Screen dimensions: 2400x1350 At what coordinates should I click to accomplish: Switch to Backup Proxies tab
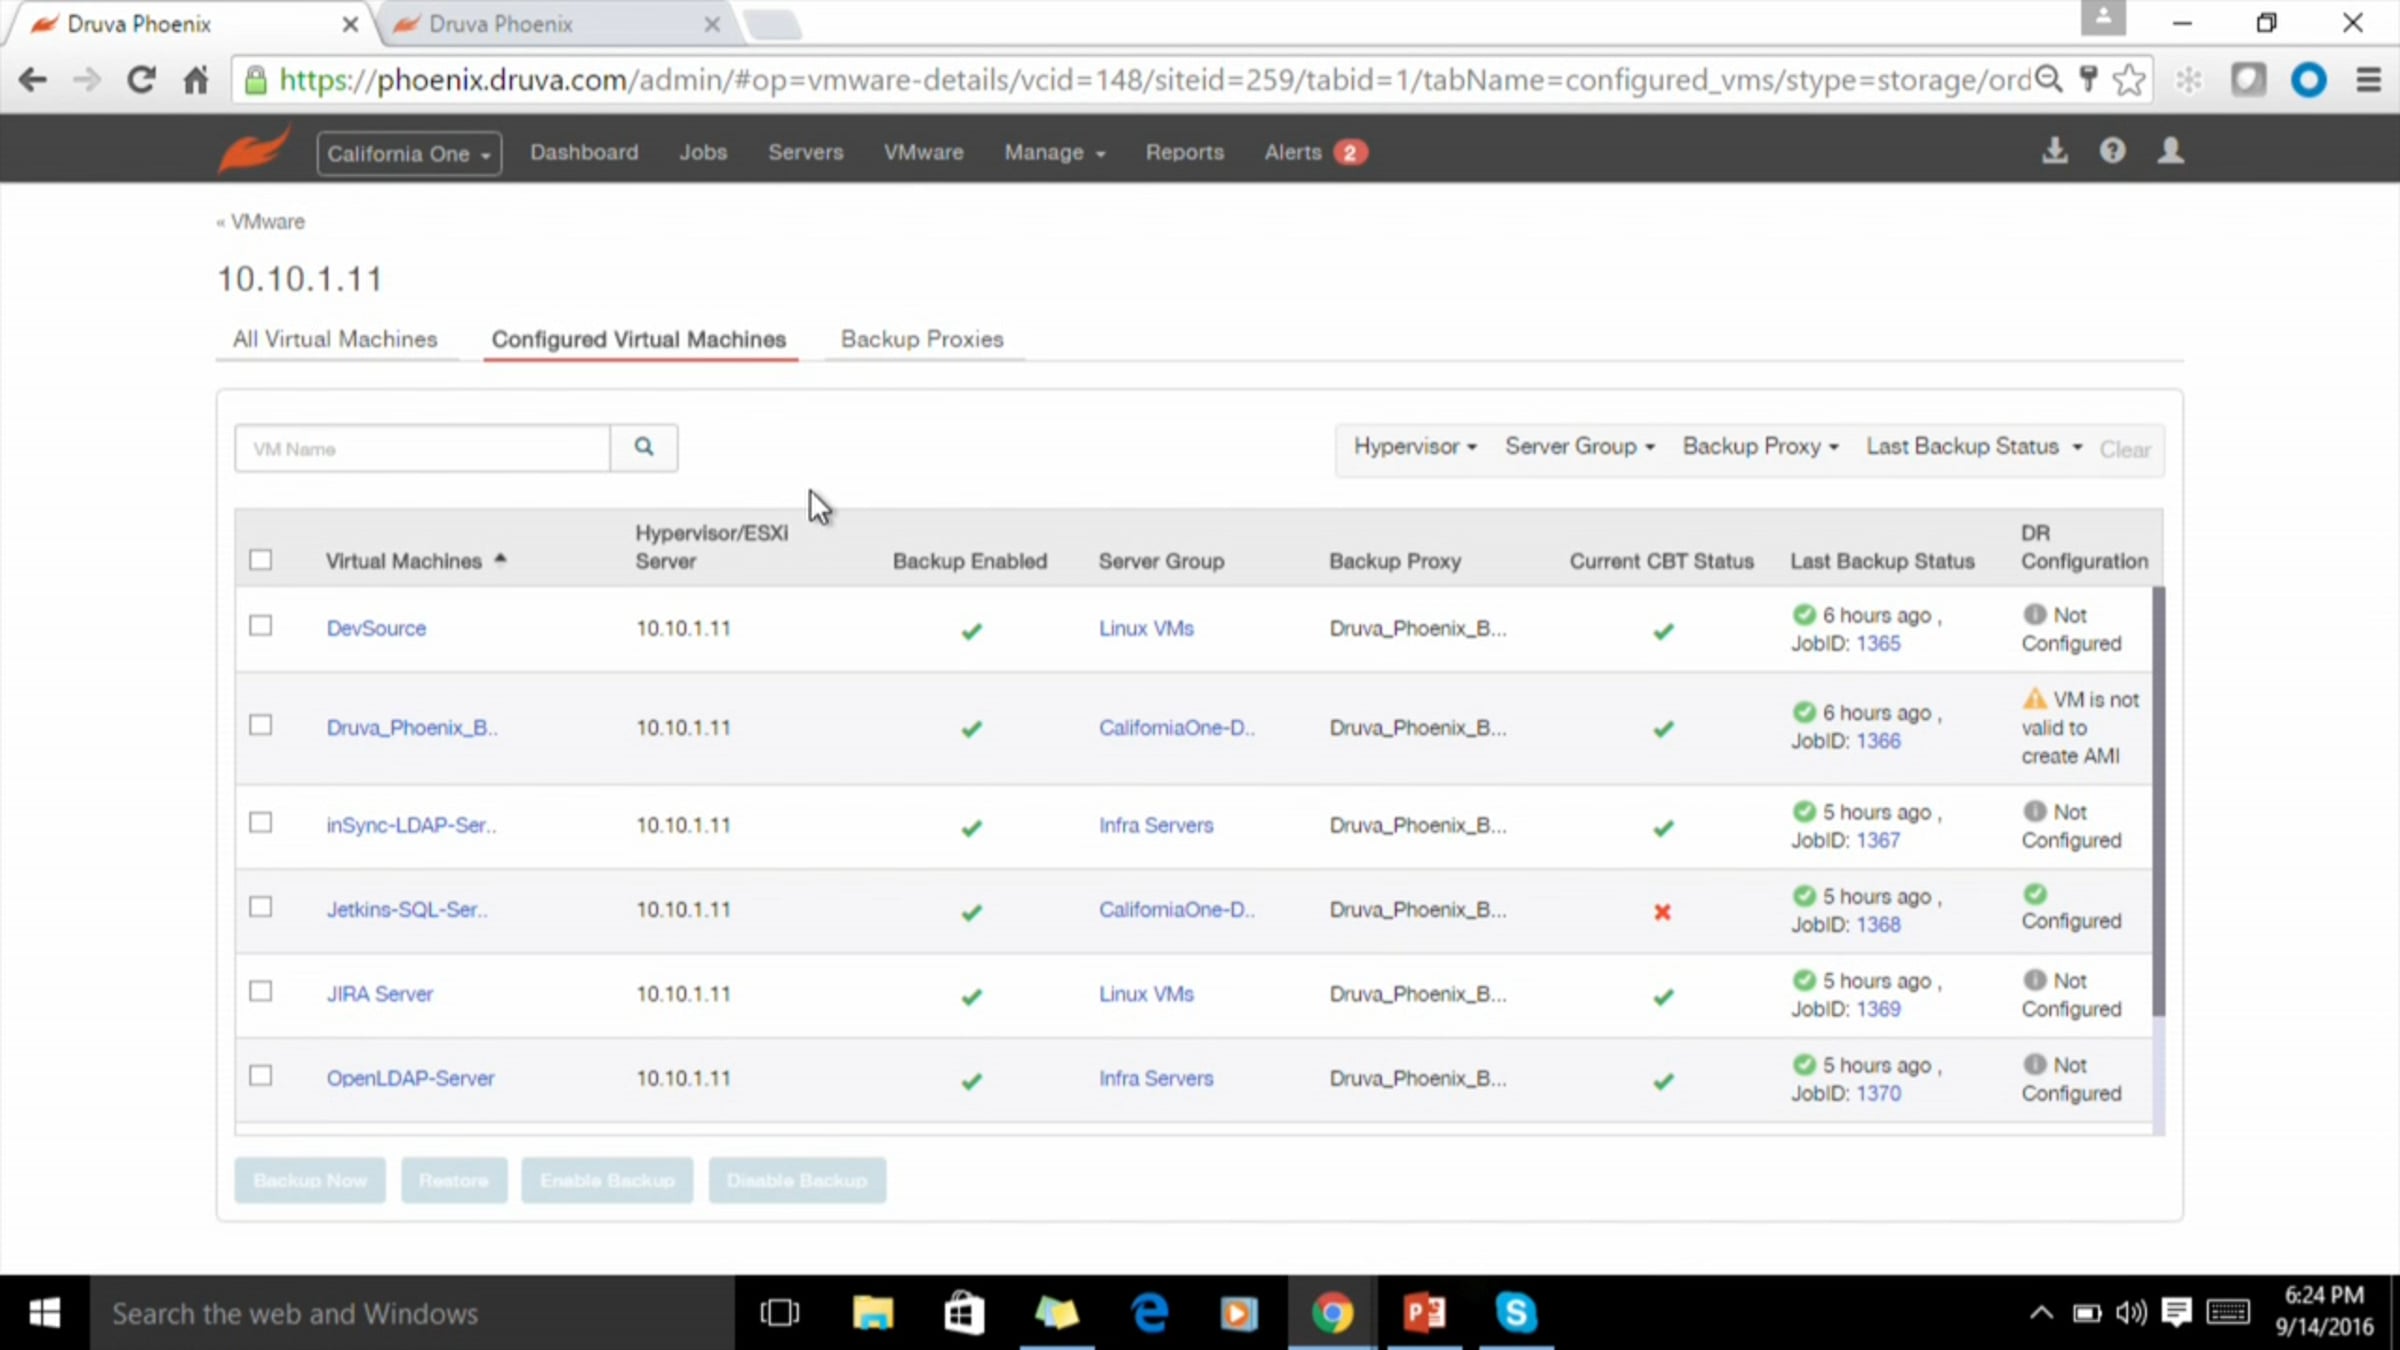[x=922, y=339]
